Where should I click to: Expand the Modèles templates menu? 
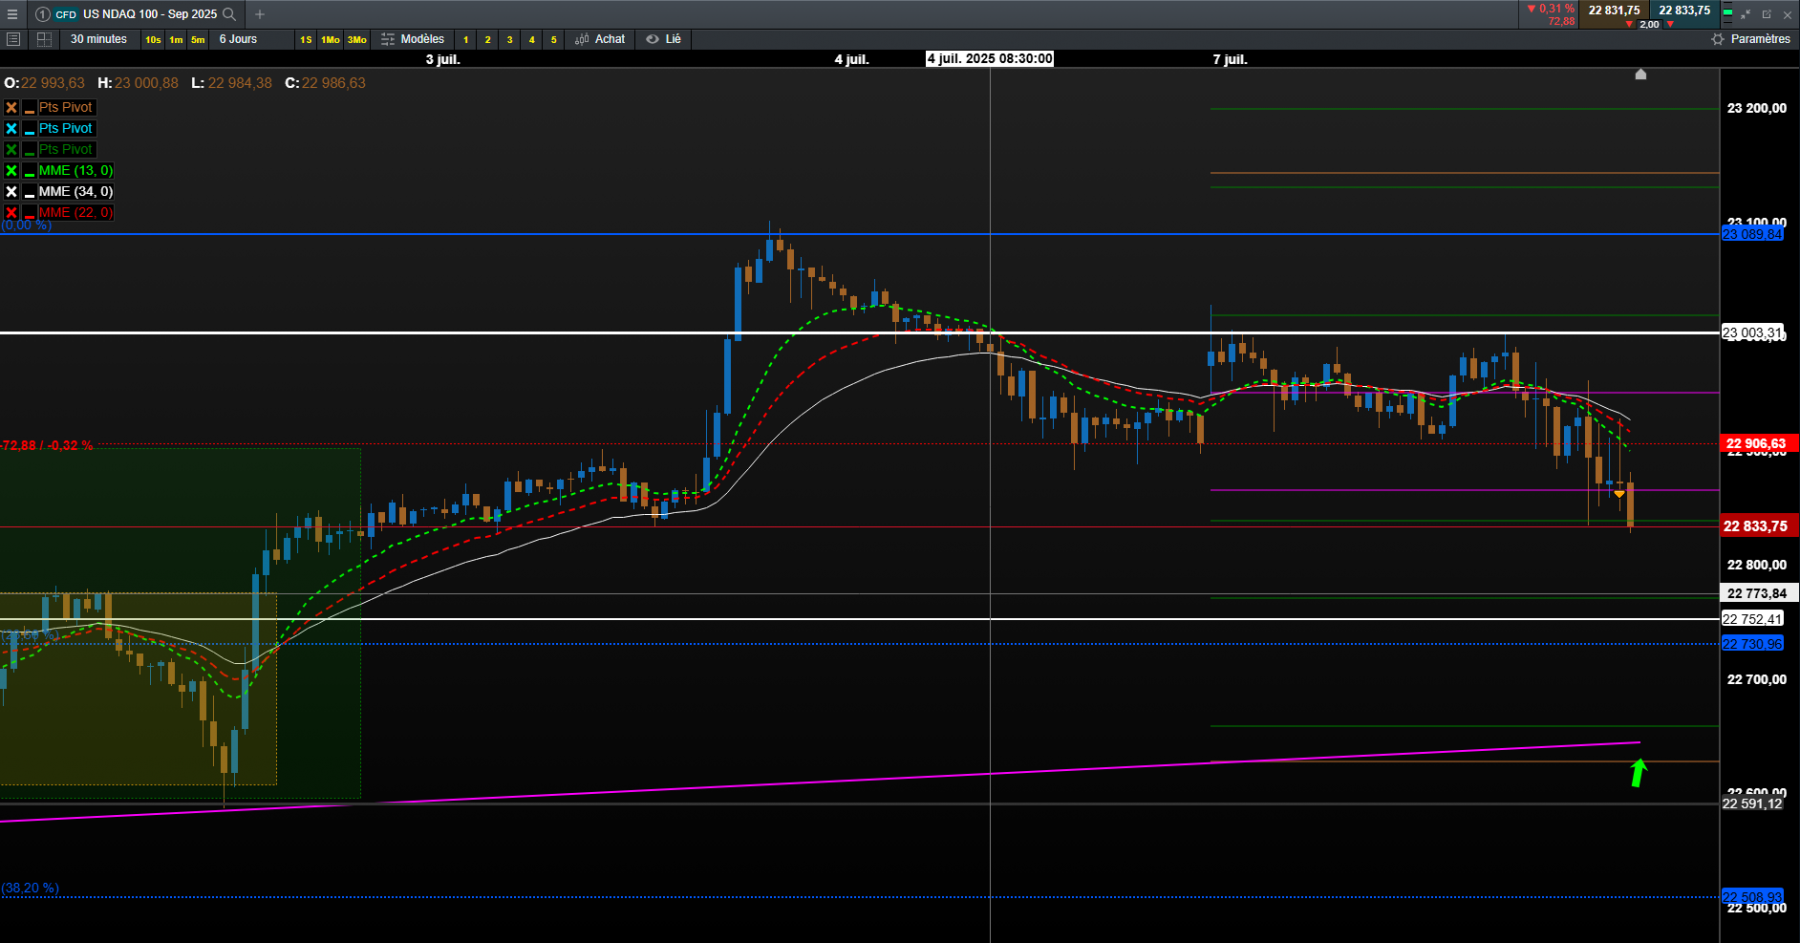pyautogui.click(x=413, y=39)
